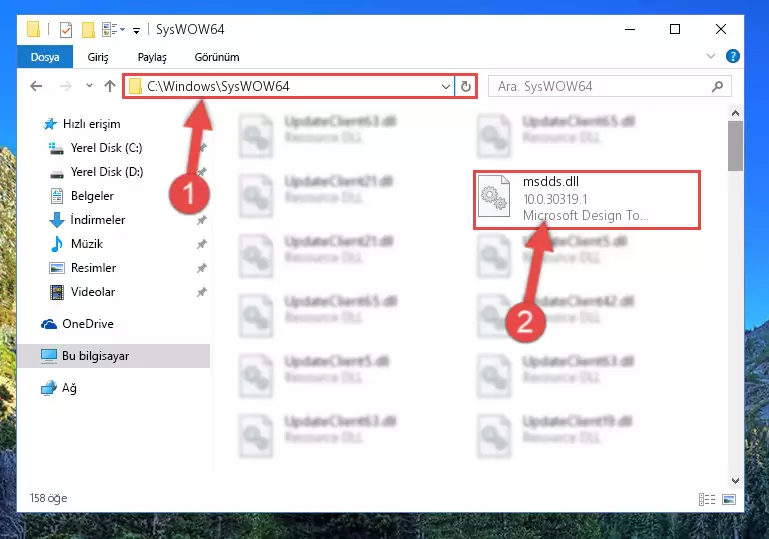Click the search magnifier icon
Screen dimensions: 769x539
click(717, 87)
